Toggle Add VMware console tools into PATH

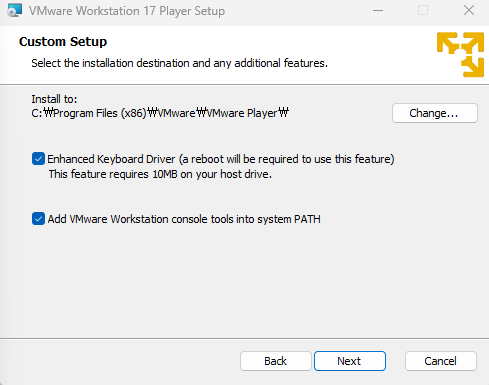[x=38, y=219]
